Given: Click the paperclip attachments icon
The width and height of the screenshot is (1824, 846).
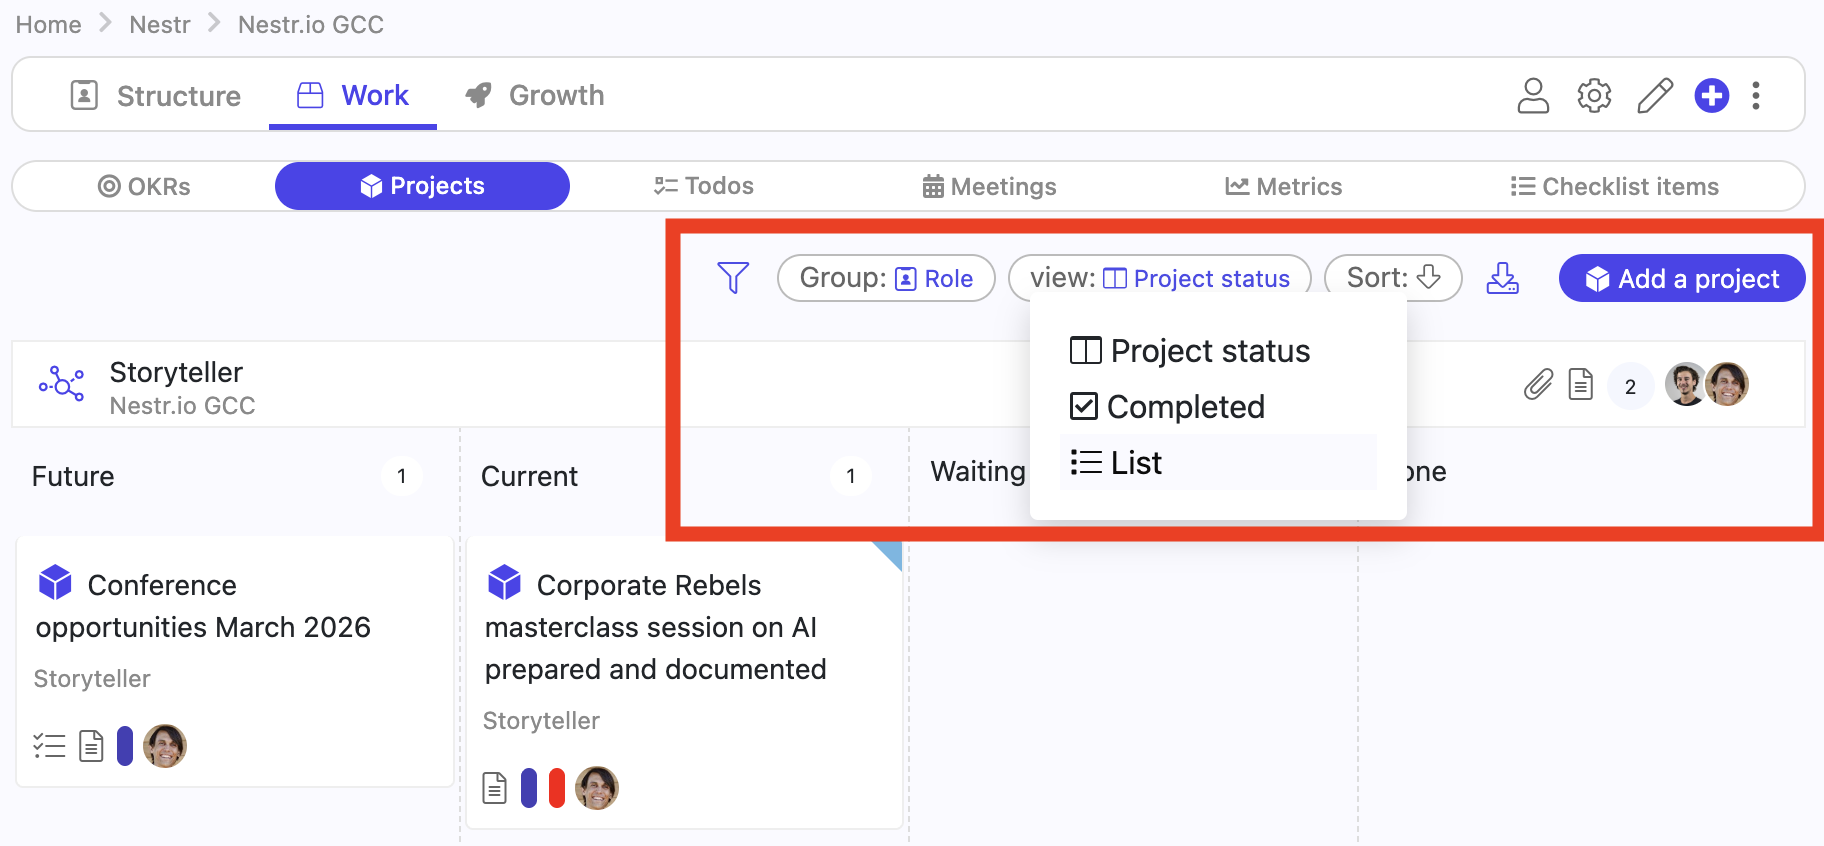Looking at the screenshot, I should tap(1538, 384).
